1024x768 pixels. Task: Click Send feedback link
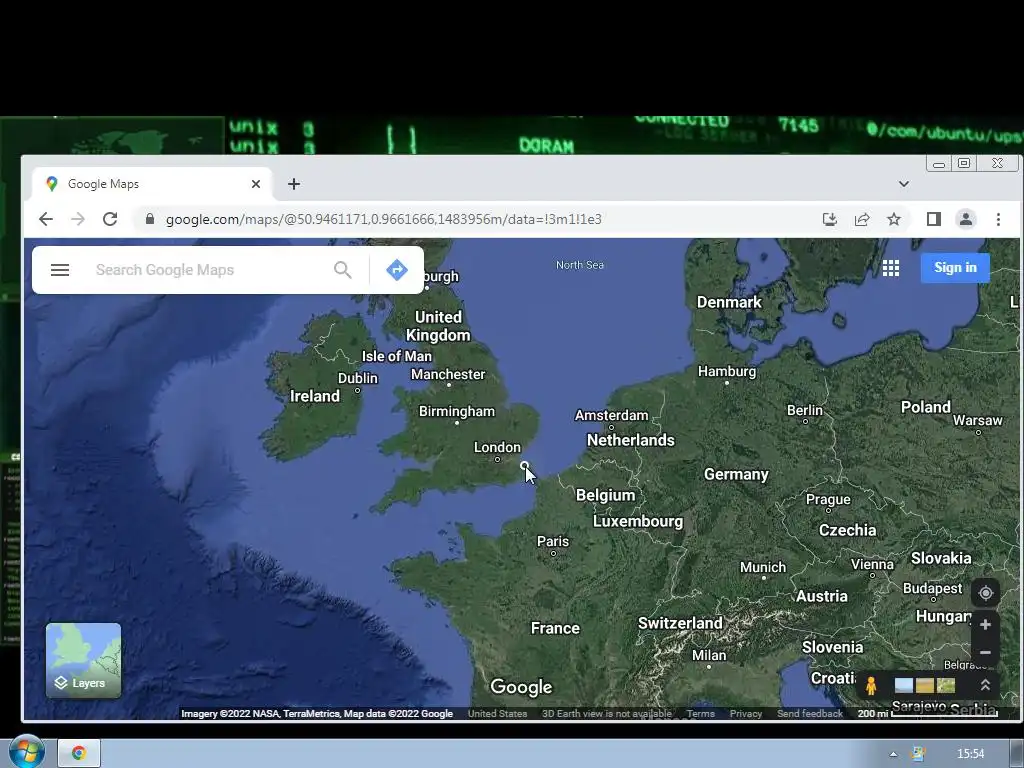tap(810, 714)
